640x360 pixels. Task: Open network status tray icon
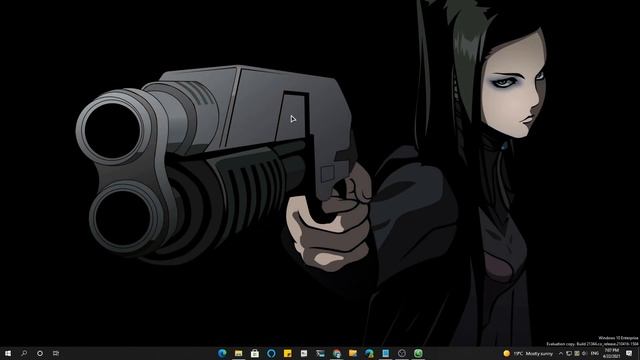[569, 353]
